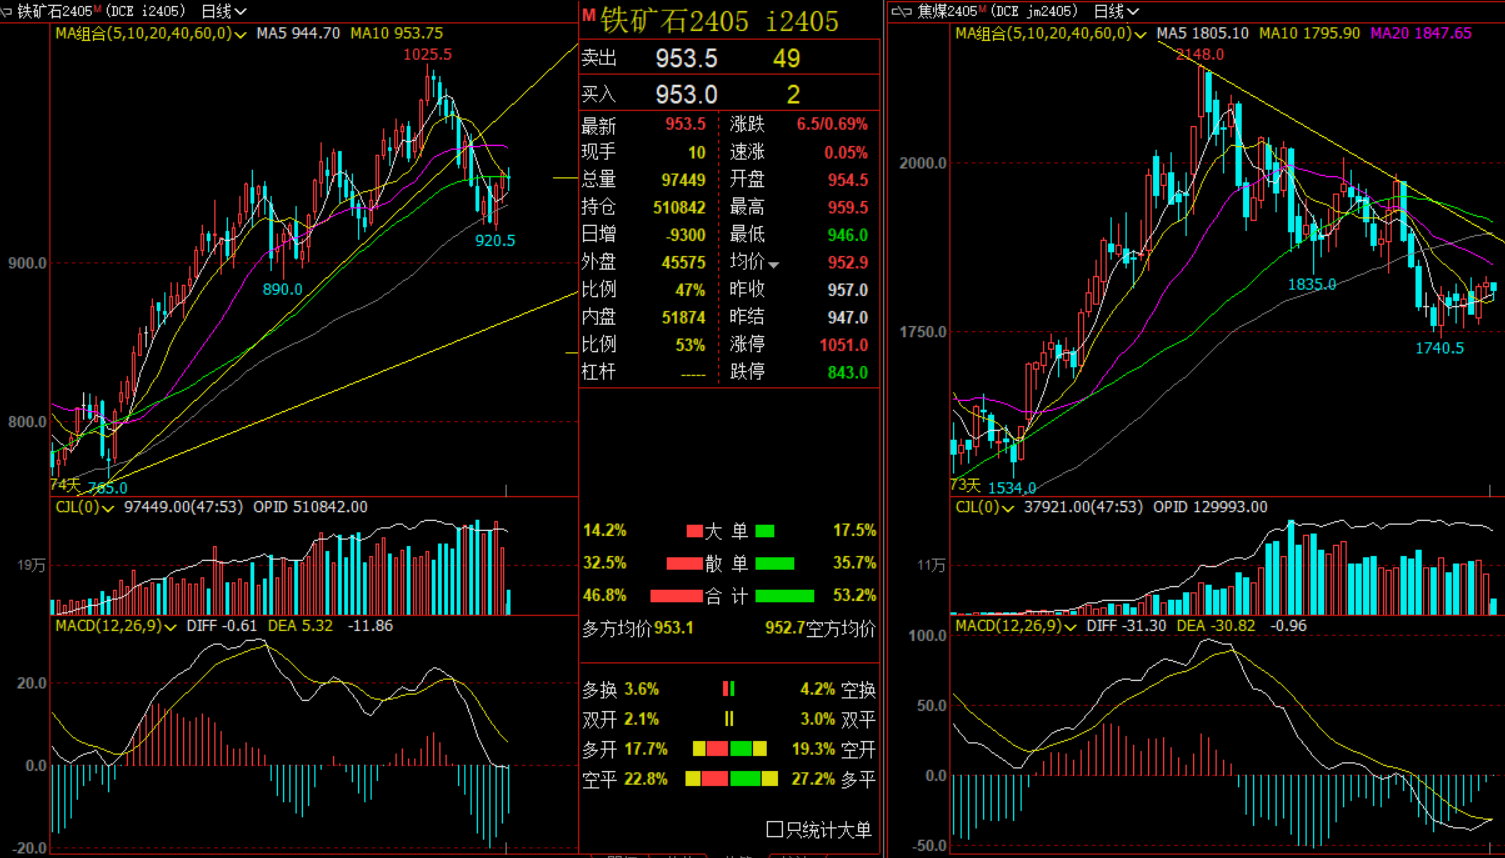The height and width of the screenshot is (858, 1505).
Task: Click the link icon beside 焦煤2405 chart title
Action: click(x=901, y=11)
